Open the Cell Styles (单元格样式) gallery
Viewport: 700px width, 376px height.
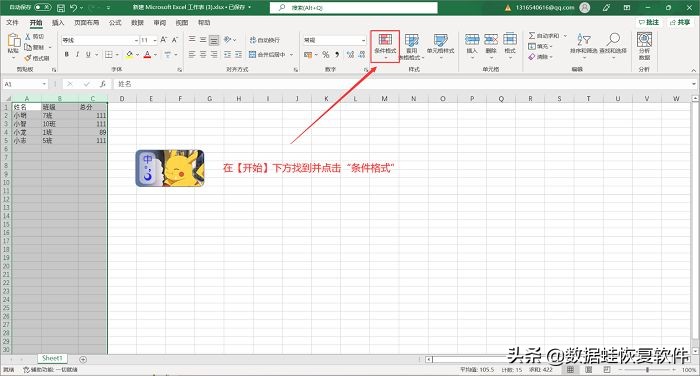click(x=440, y=46)
